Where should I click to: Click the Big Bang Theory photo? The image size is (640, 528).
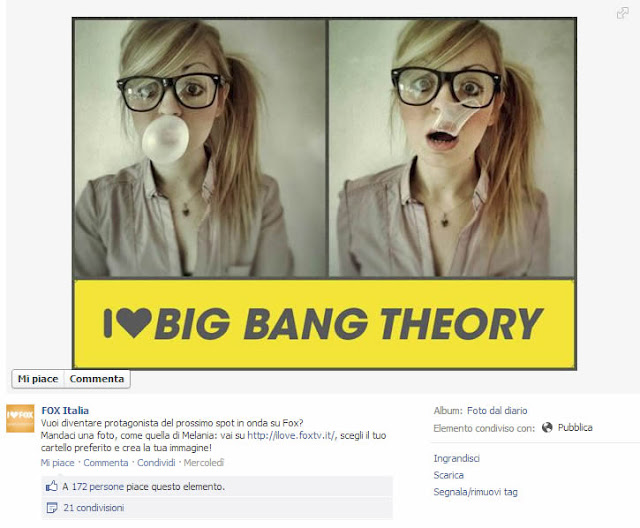[324, 193]
